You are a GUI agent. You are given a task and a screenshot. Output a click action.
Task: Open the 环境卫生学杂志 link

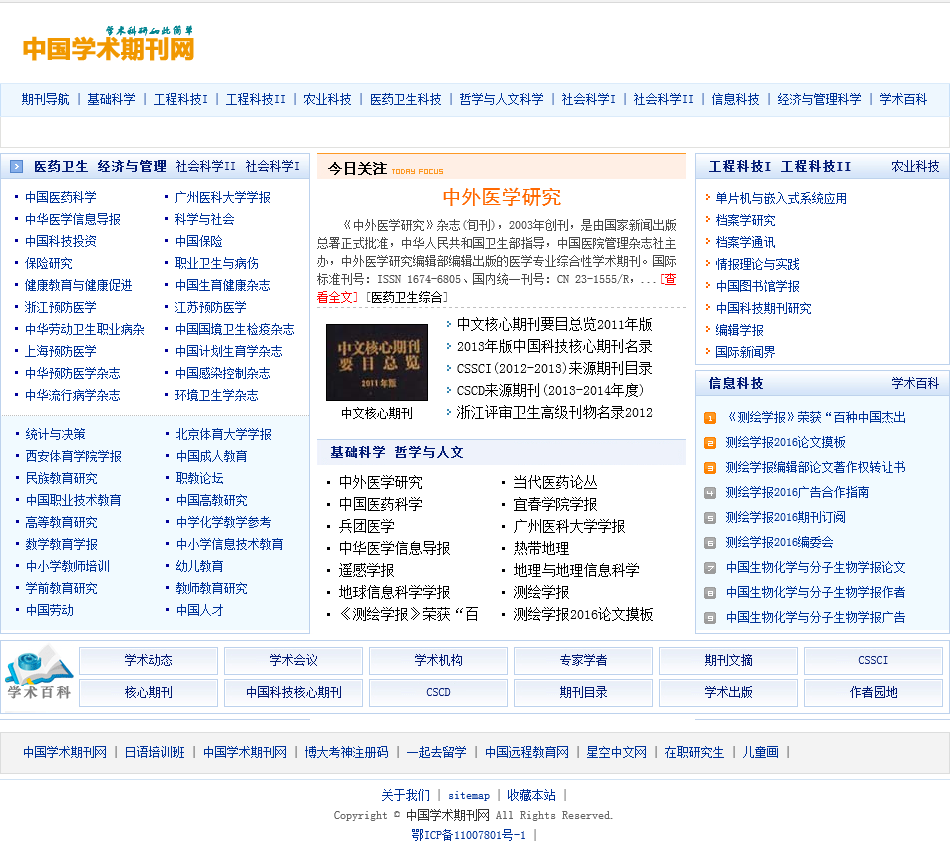coord(216,396)
